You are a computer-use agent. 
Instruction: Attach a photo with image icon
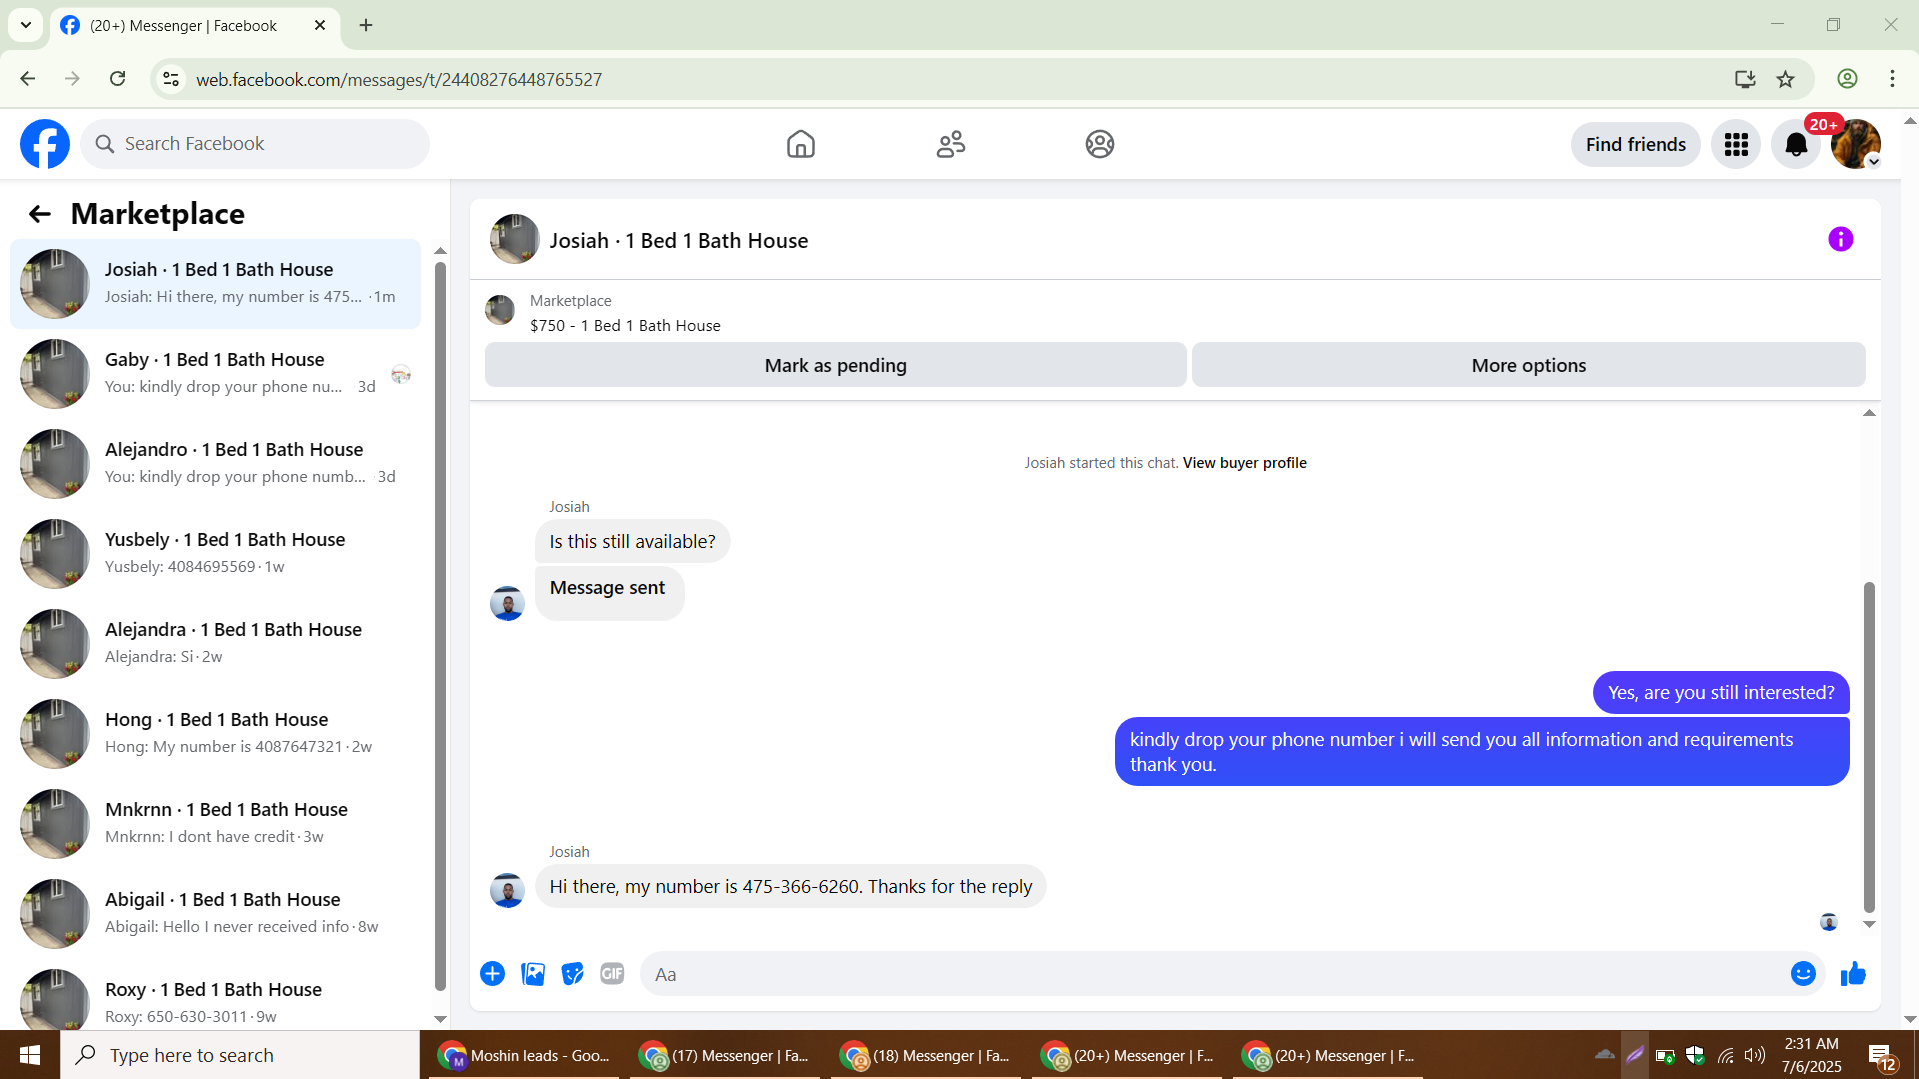point(533,974)
